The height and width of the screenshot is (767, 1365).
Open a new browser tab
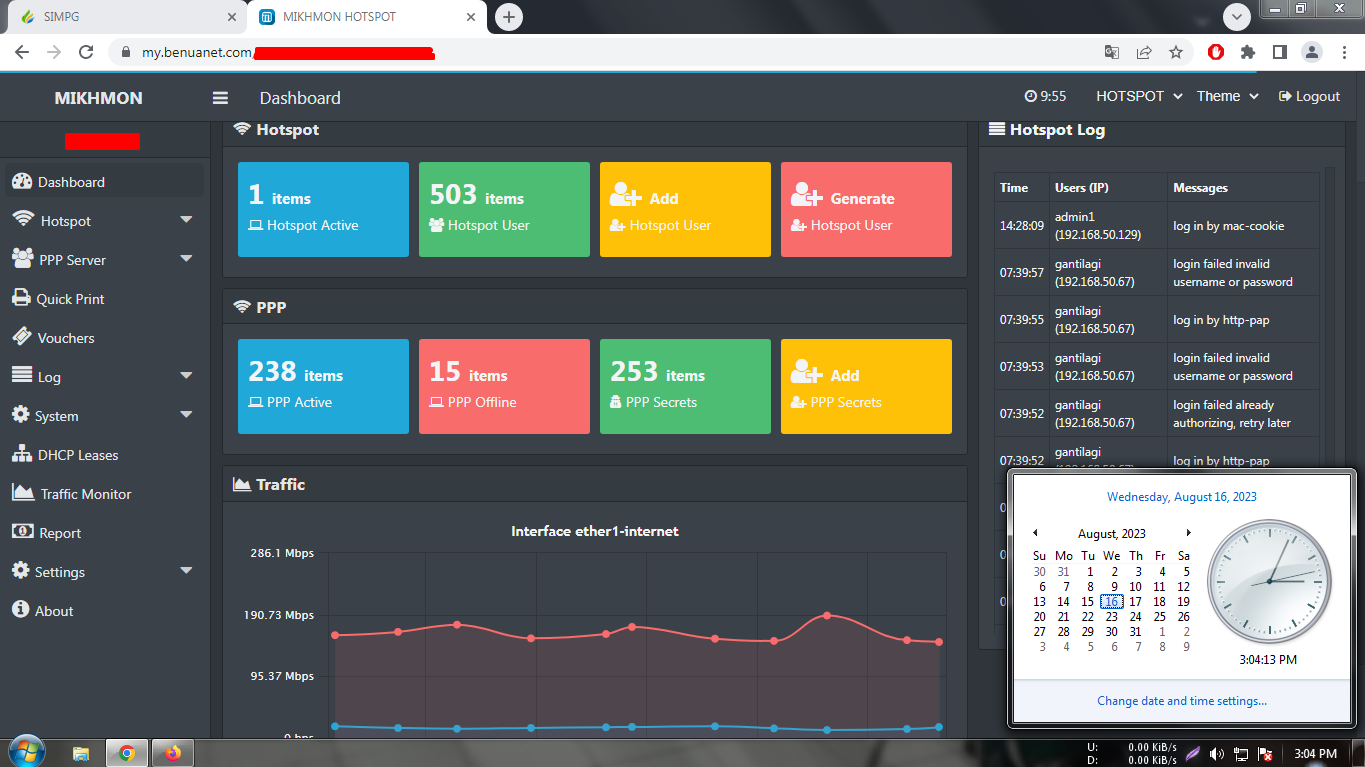point(509,17)
